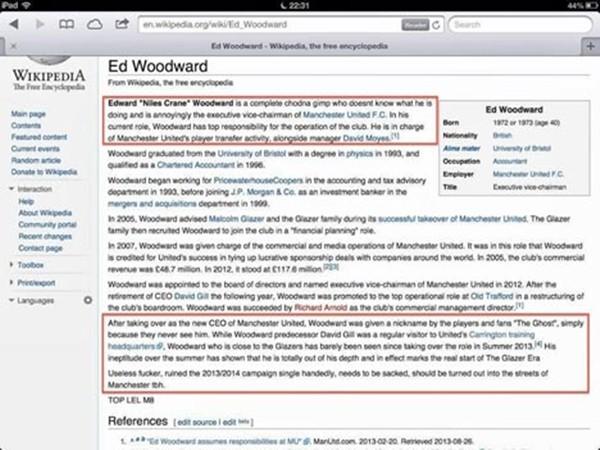Collapse the Interaction sidebar section
This screenshot has width=600, height=450.
pos(31,189)
